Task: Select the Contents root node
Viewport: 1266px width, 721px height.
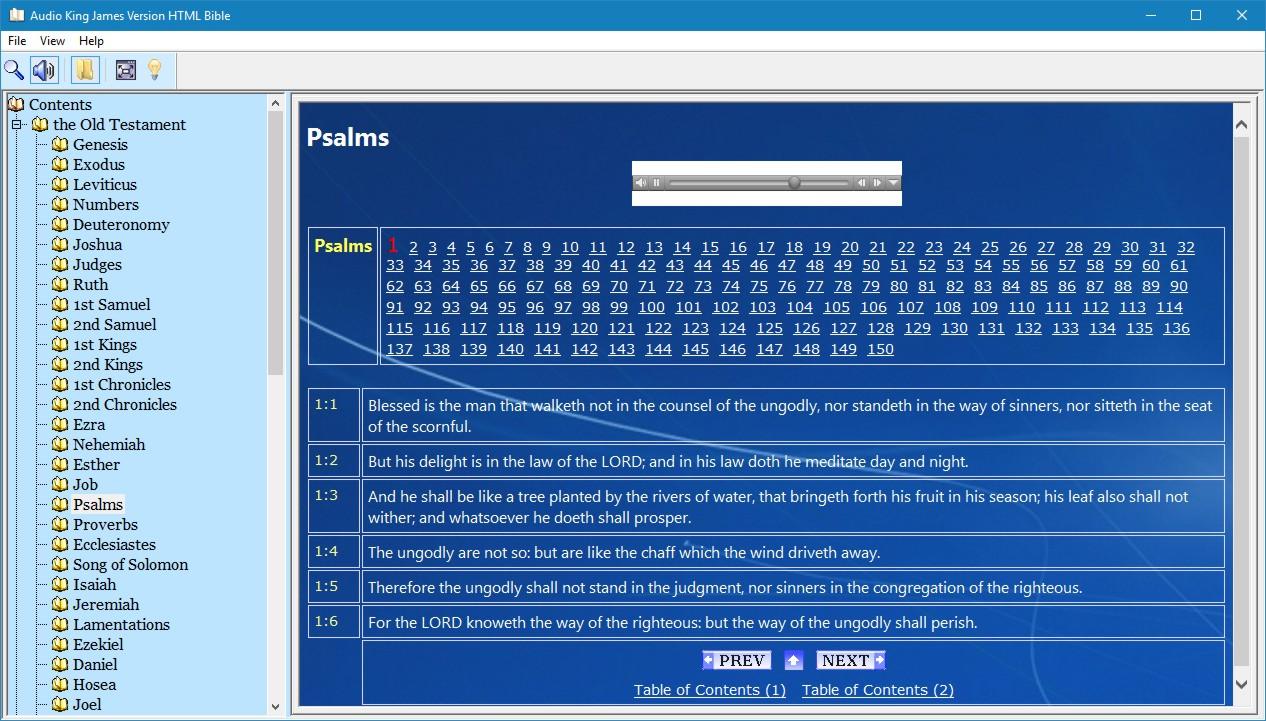Action: (x=60, y=105)
